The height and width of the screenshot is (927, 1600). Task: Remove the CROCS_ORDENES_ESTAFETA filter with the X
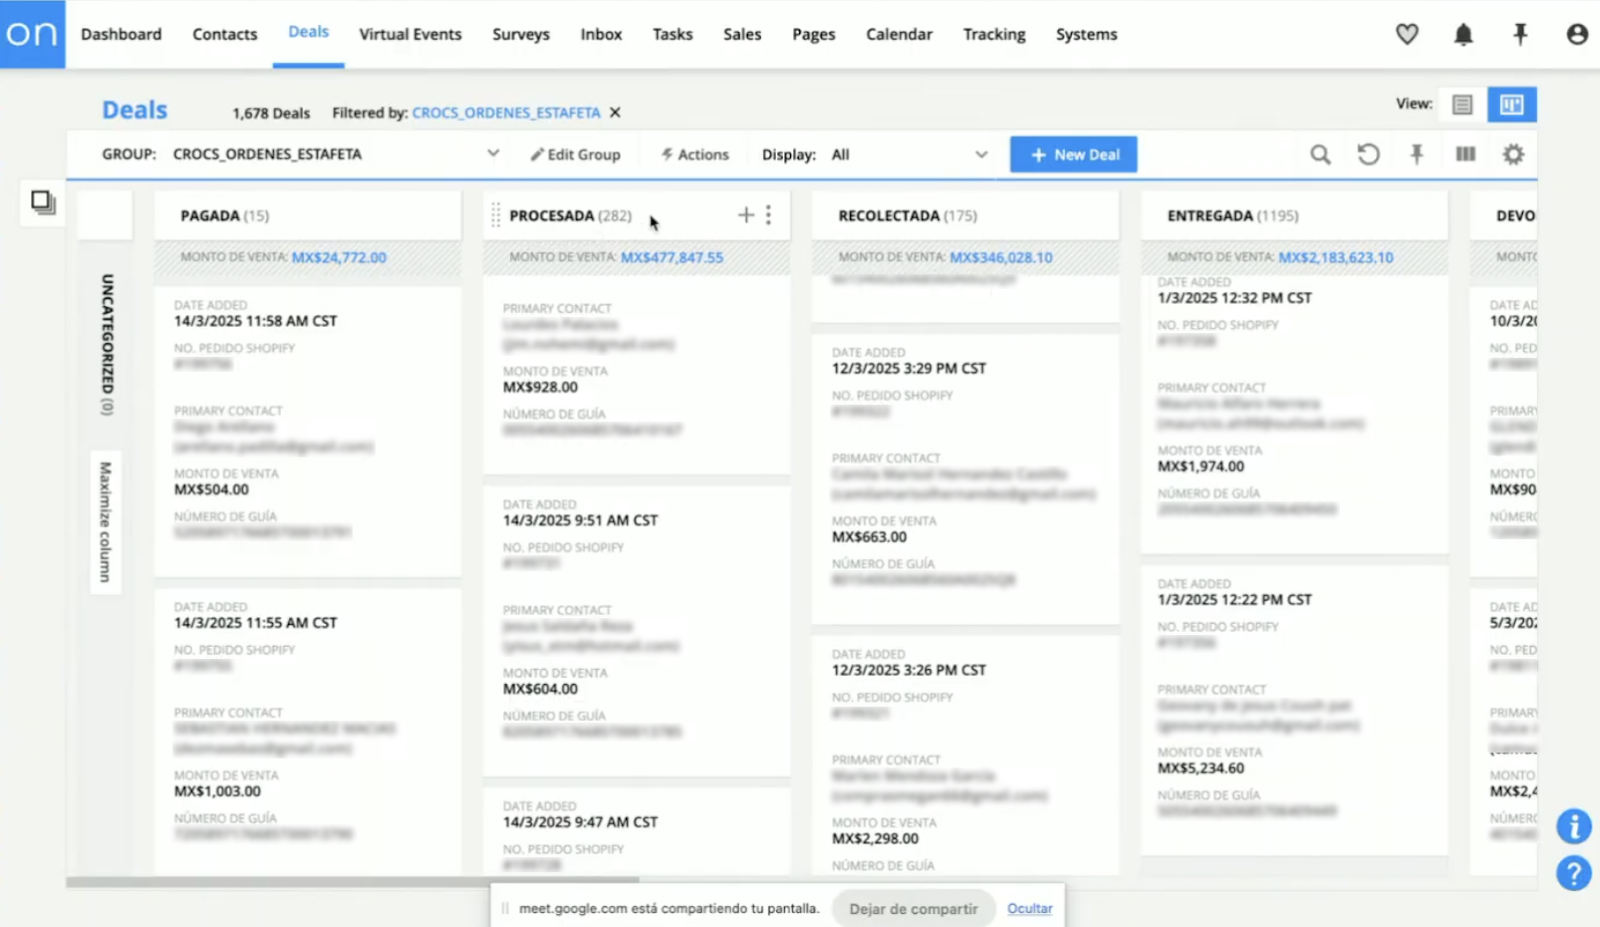[614, 112]
